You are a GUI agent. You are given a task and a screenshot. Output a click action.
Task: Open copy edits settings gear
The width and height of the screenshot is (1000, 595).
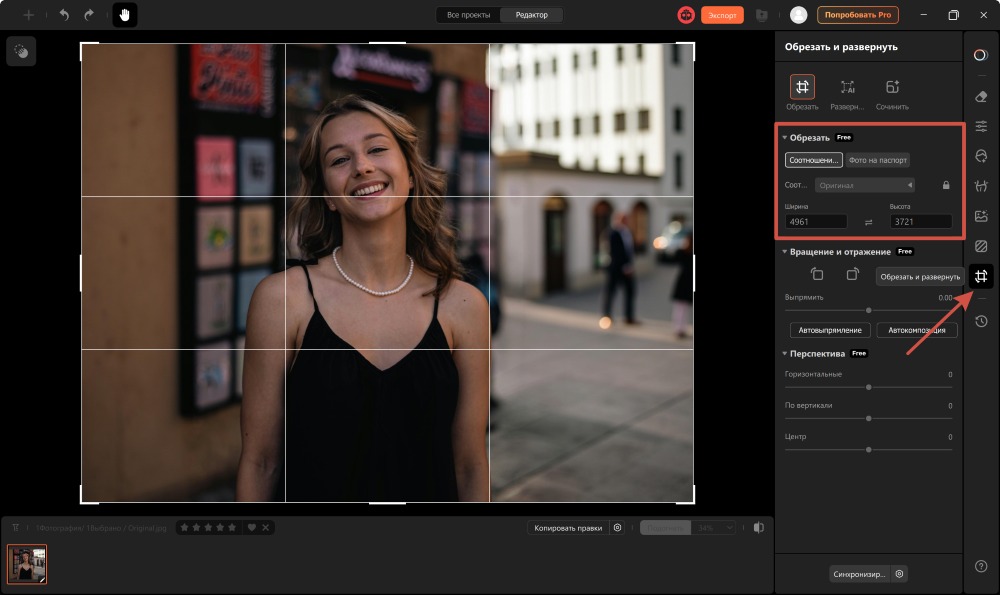coord(617,527)
